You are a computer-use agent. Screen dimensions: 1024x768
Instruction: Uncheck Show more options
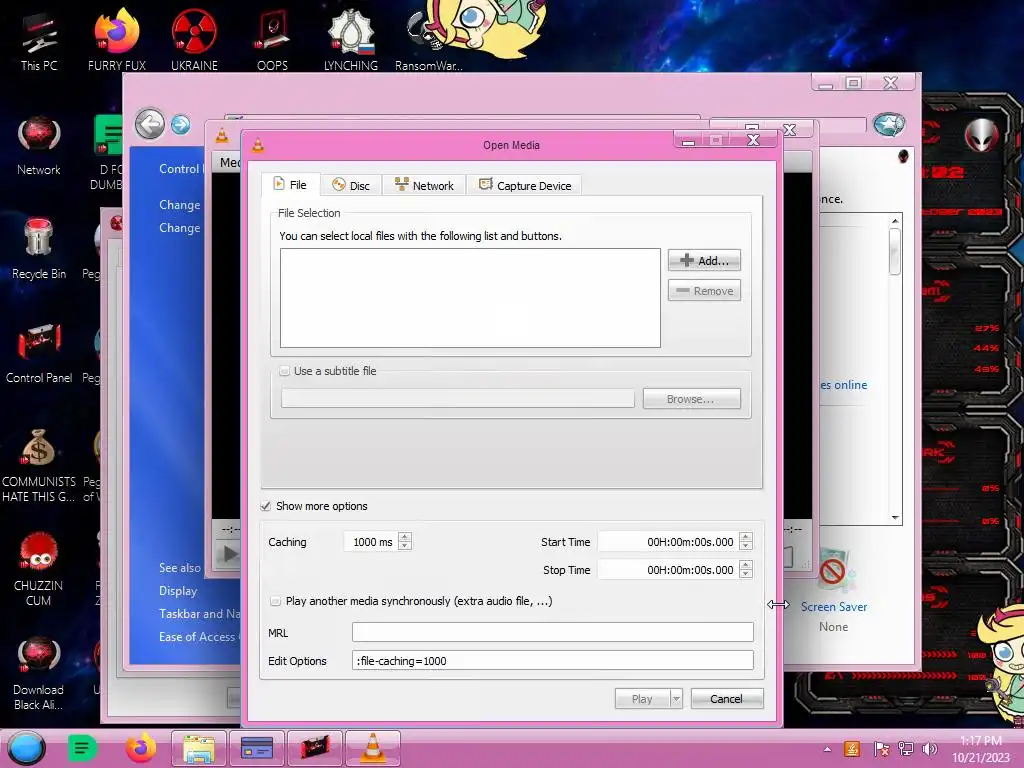266,506
